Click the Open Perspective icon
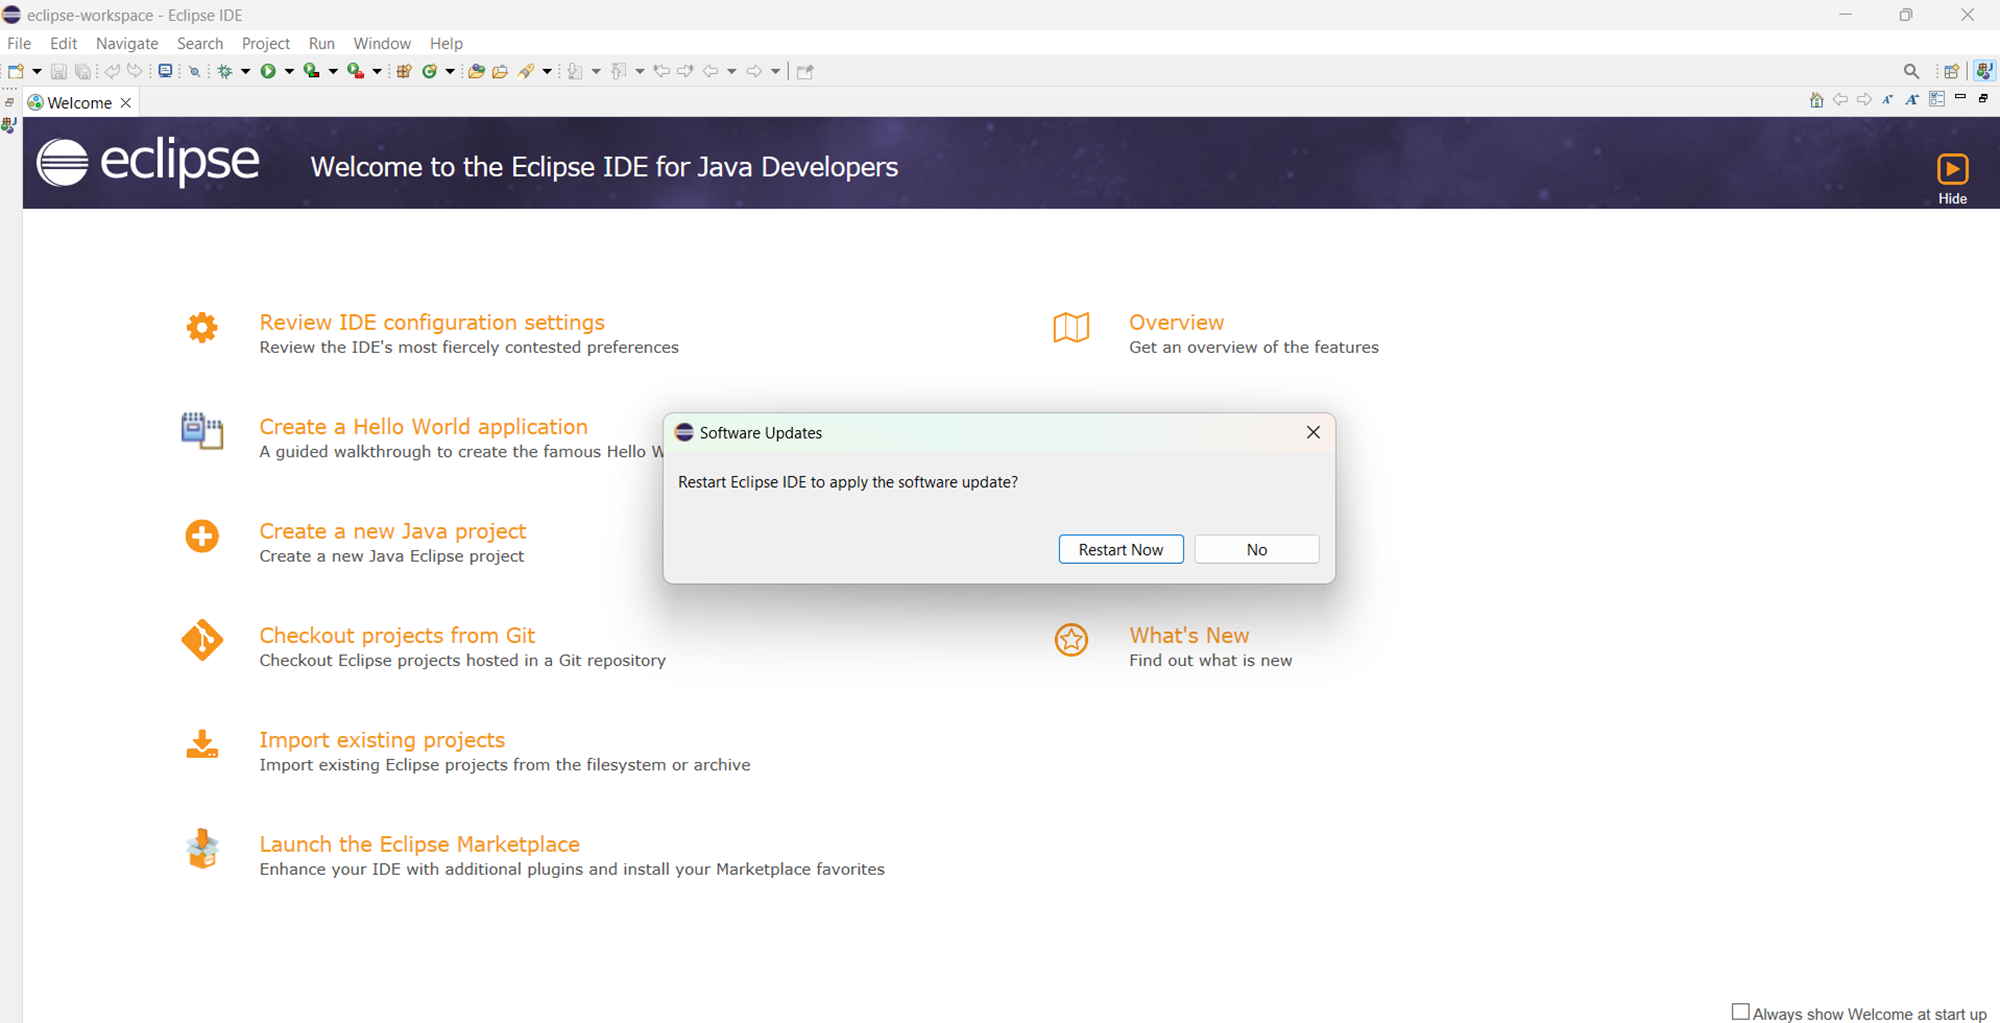The image size is (2000, 1023). click(x=1950, y=71)
